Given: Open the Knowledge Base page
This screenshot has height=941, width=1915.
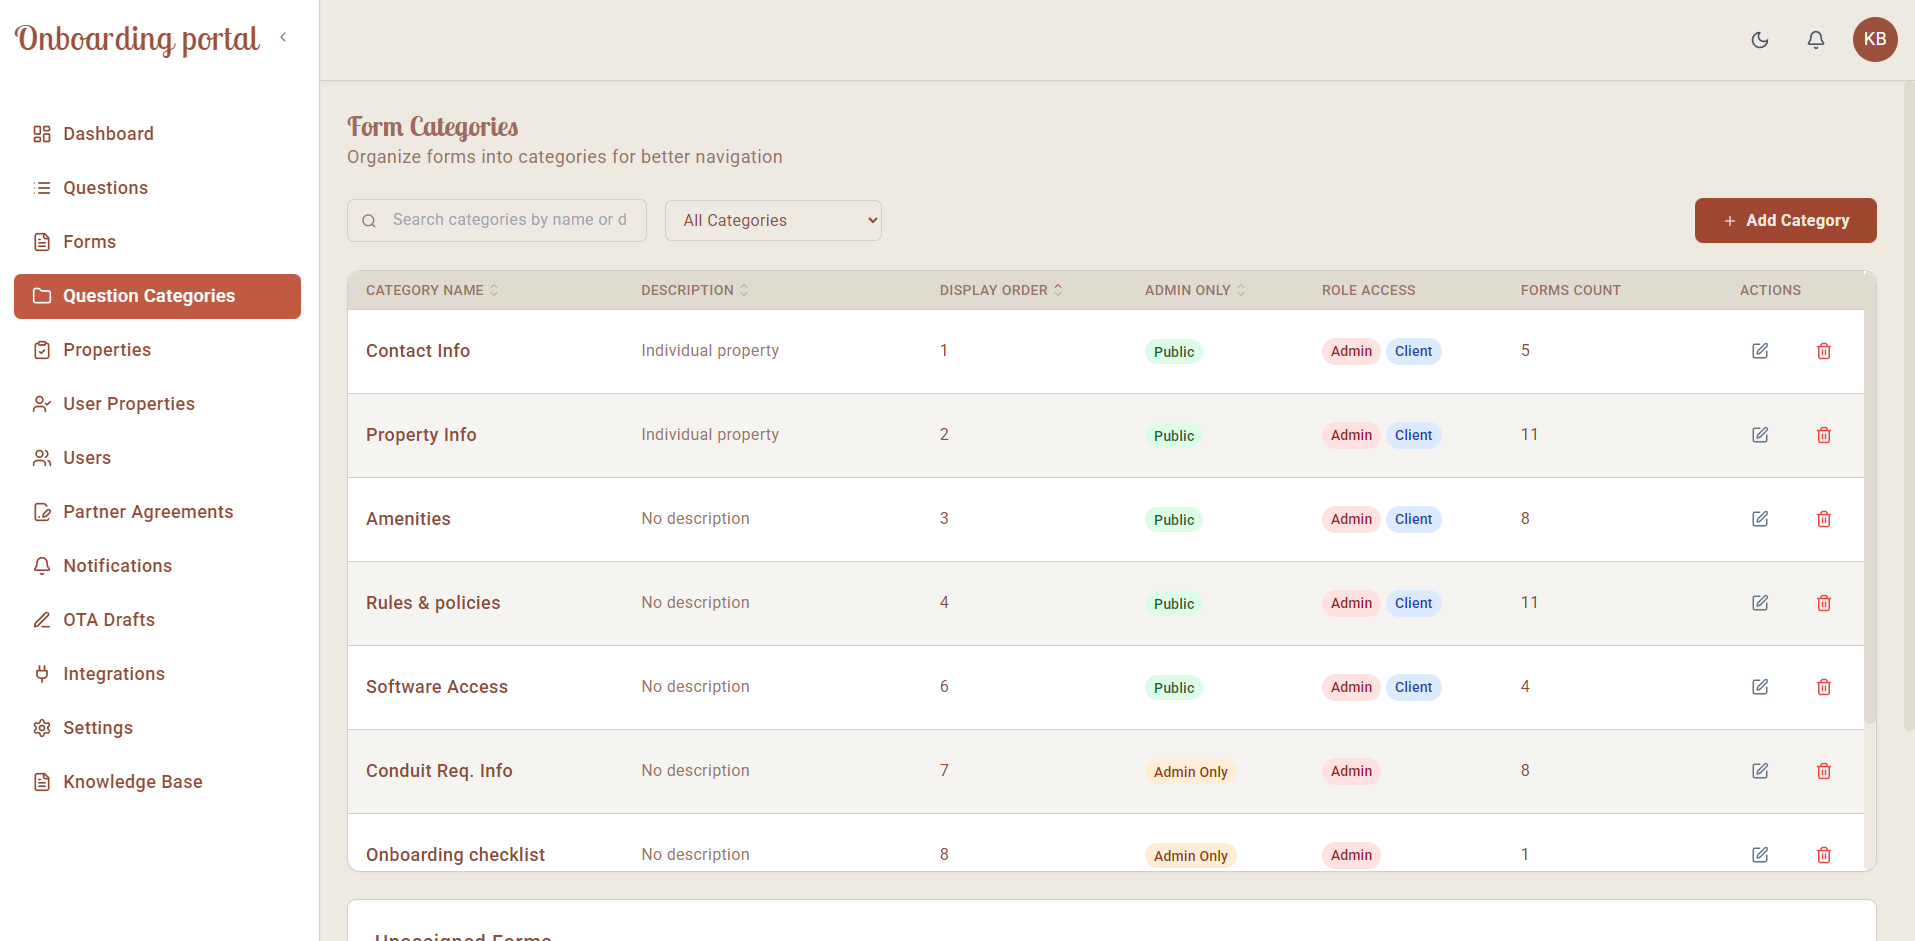Looking at the screenshot, I should [x=157, y=782].
